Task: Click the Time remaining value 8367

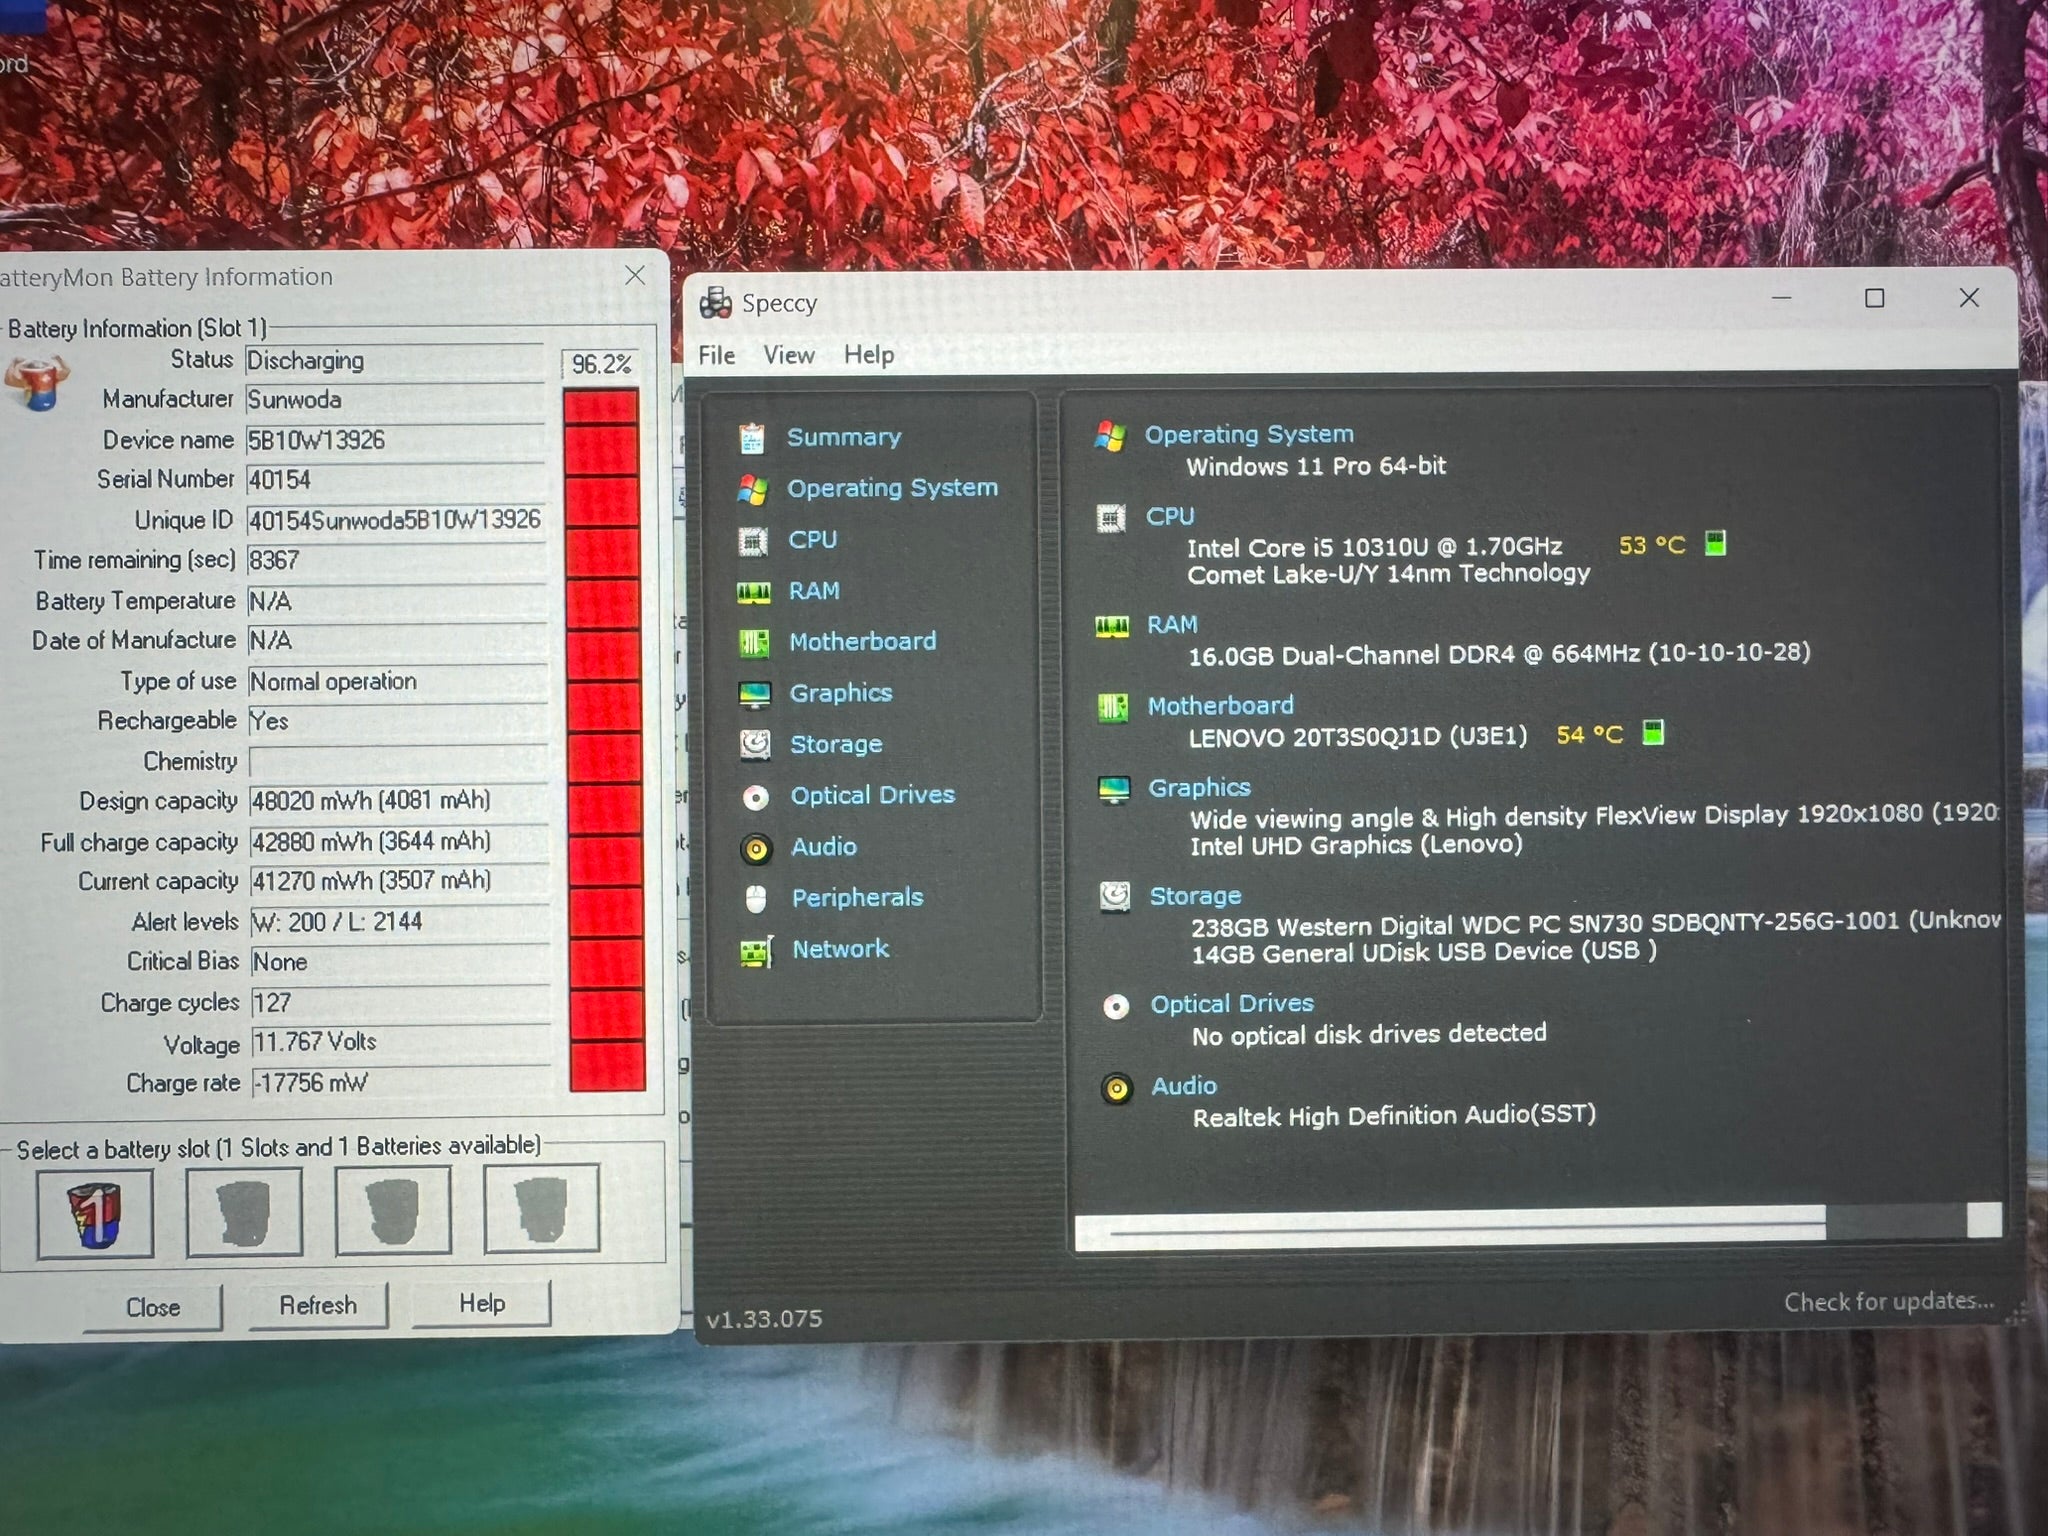Action: pyautogui.click(x=273, y=561)
